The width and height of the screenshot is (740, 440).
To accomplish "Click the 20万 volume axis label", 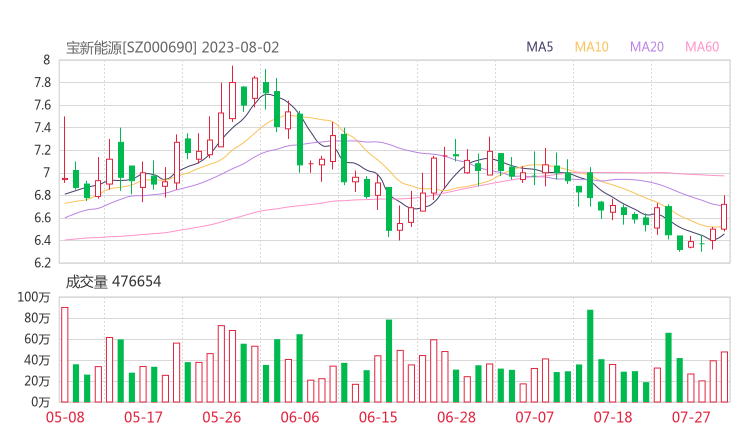I will click(37, 381).
